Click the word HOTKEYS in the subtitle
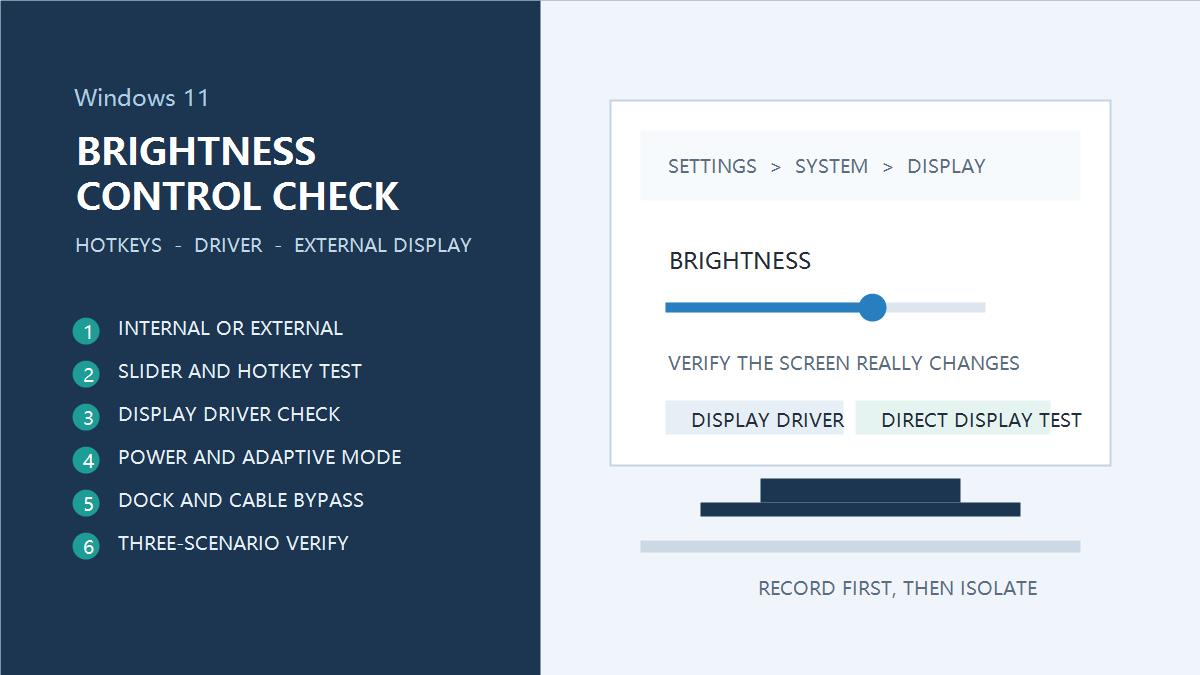 [x=118, y=245]
